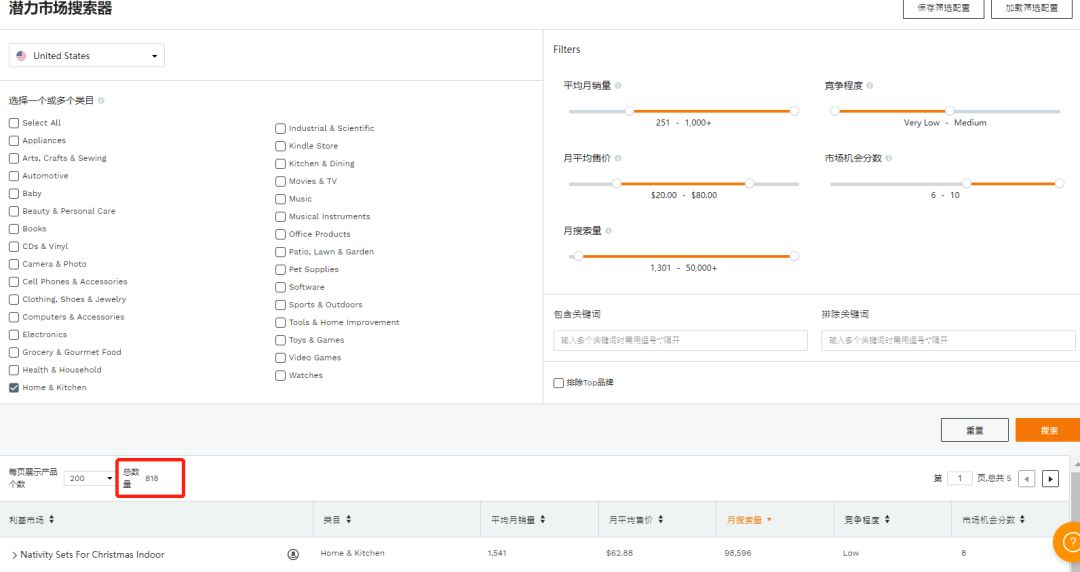Go to previous results page arrow

[1026, 478]
